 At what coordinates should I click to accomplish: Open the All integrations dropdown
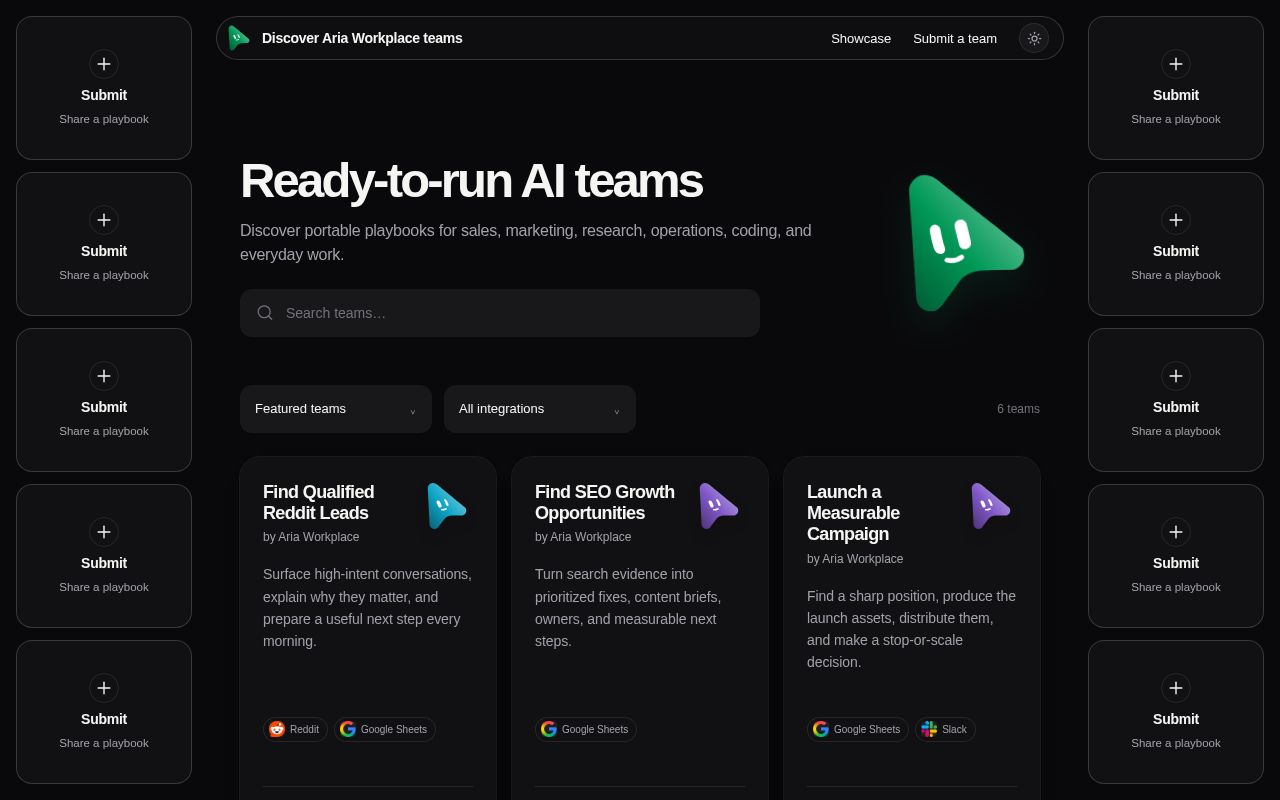pyautogui.click(x=540, y=409)
